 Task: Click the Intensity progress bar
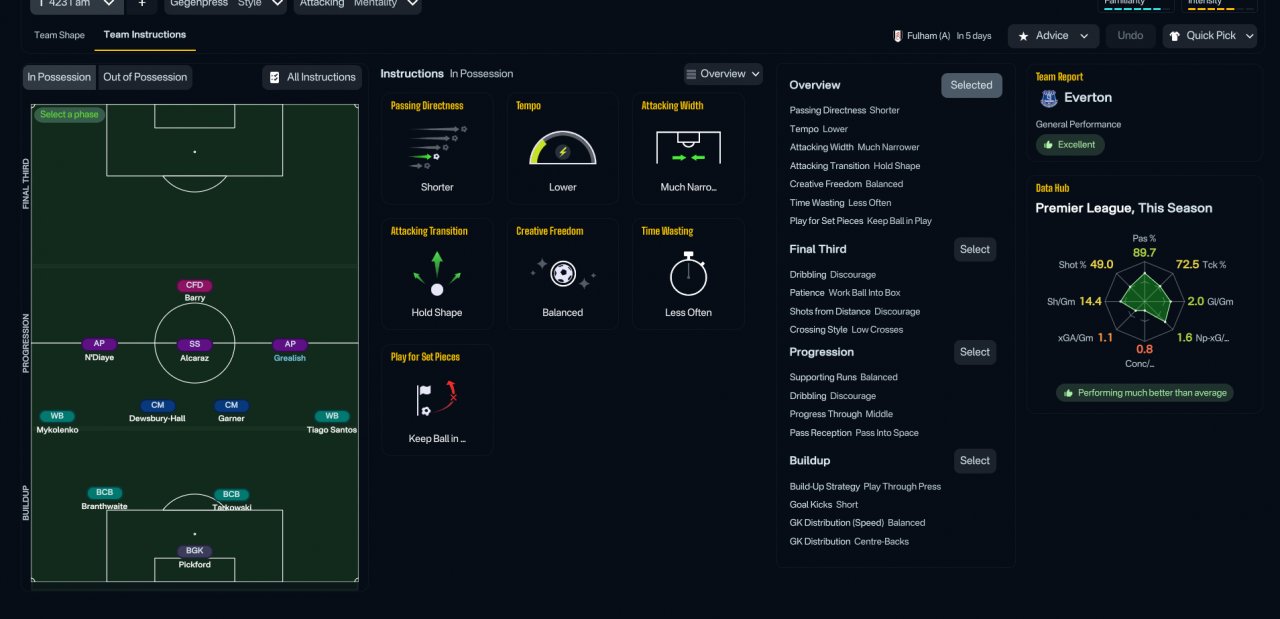tap(1221, 7)
